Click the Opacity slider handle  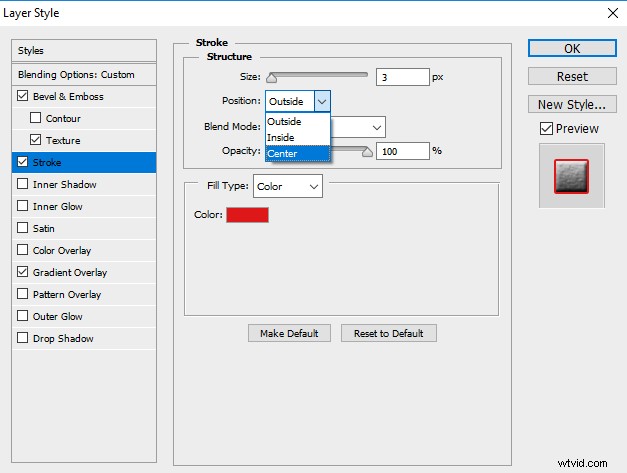pos(367,152)
